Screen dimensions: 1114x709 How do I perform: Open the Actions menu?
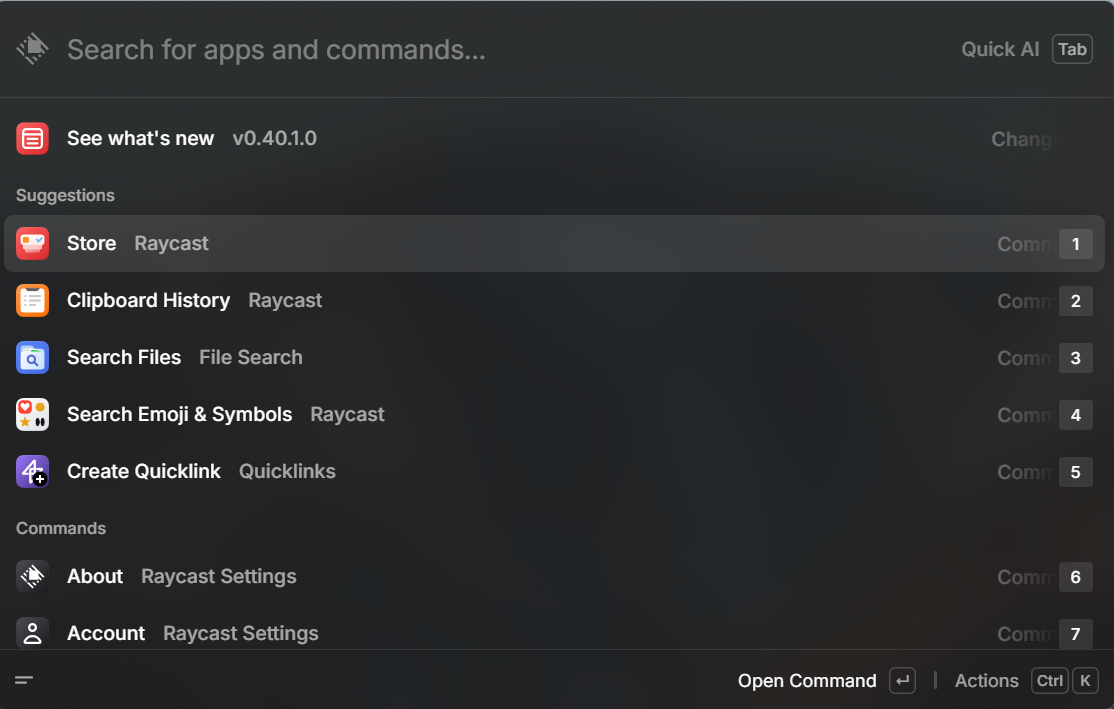click(x=986, y=681)
